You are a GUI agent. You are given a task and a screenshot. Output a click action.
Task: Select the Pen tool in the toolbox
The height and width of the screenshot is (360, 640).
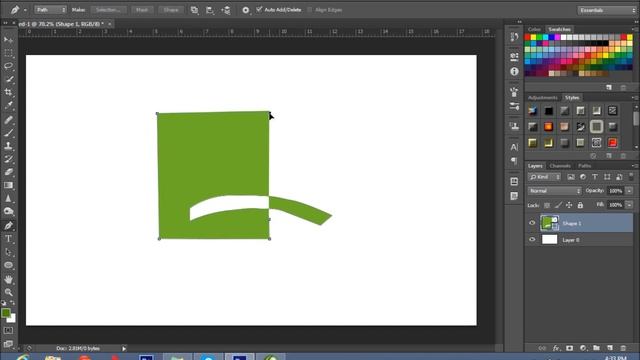8,225
